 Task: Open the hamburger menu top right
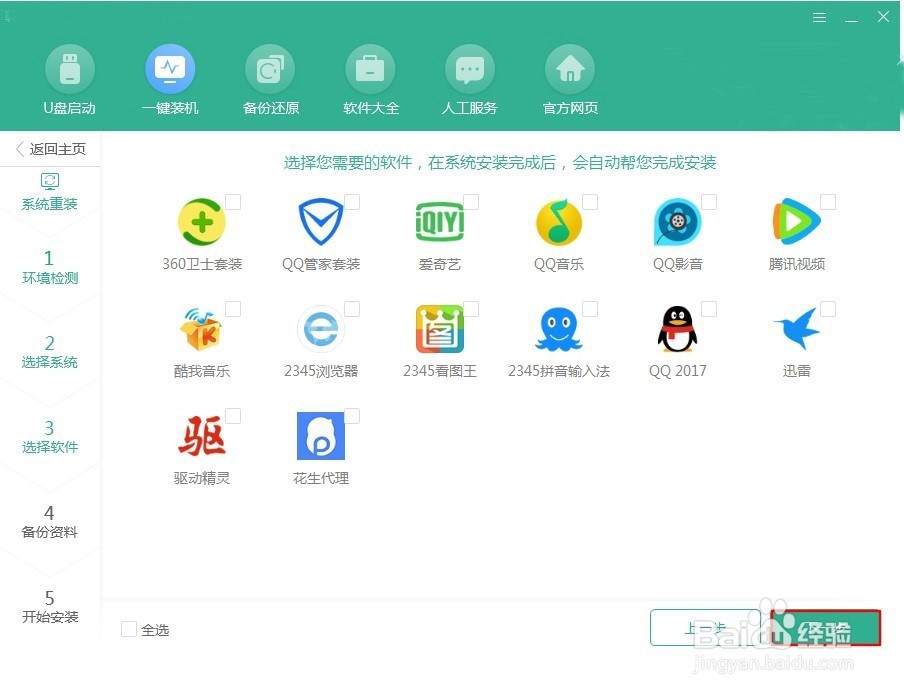(x=819, y=17)
